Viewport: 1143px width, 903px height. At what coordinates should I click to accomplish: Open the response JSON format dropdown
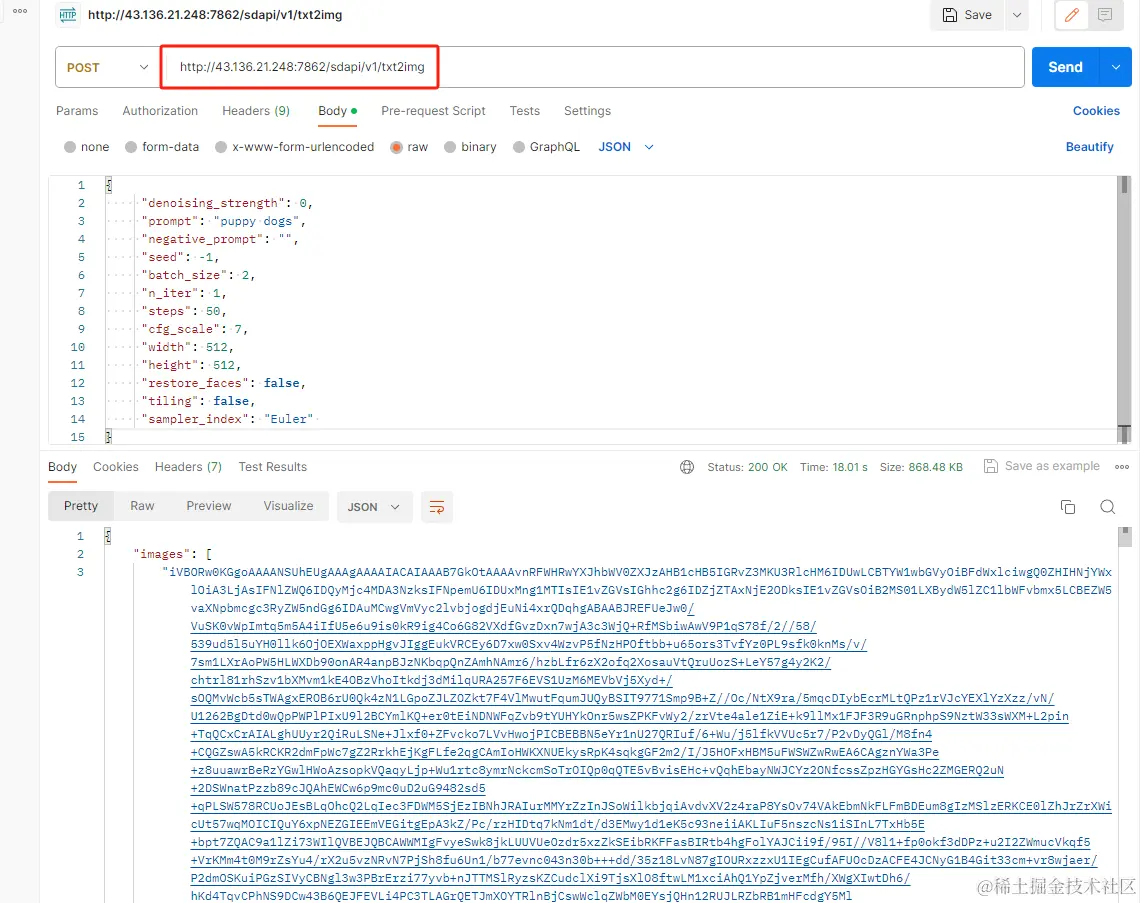point(374,507)
